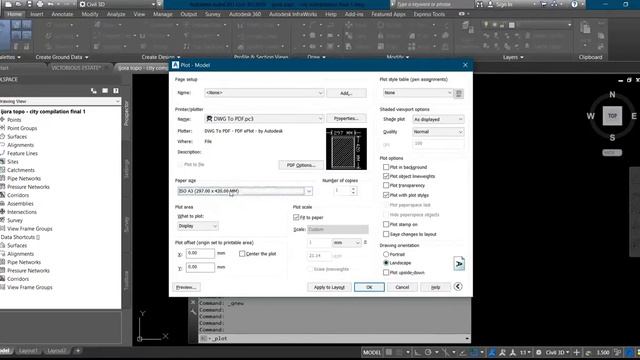Click the command line customize wrench icon
This screenshot has width=640, height=360.
tap(193, 312)
